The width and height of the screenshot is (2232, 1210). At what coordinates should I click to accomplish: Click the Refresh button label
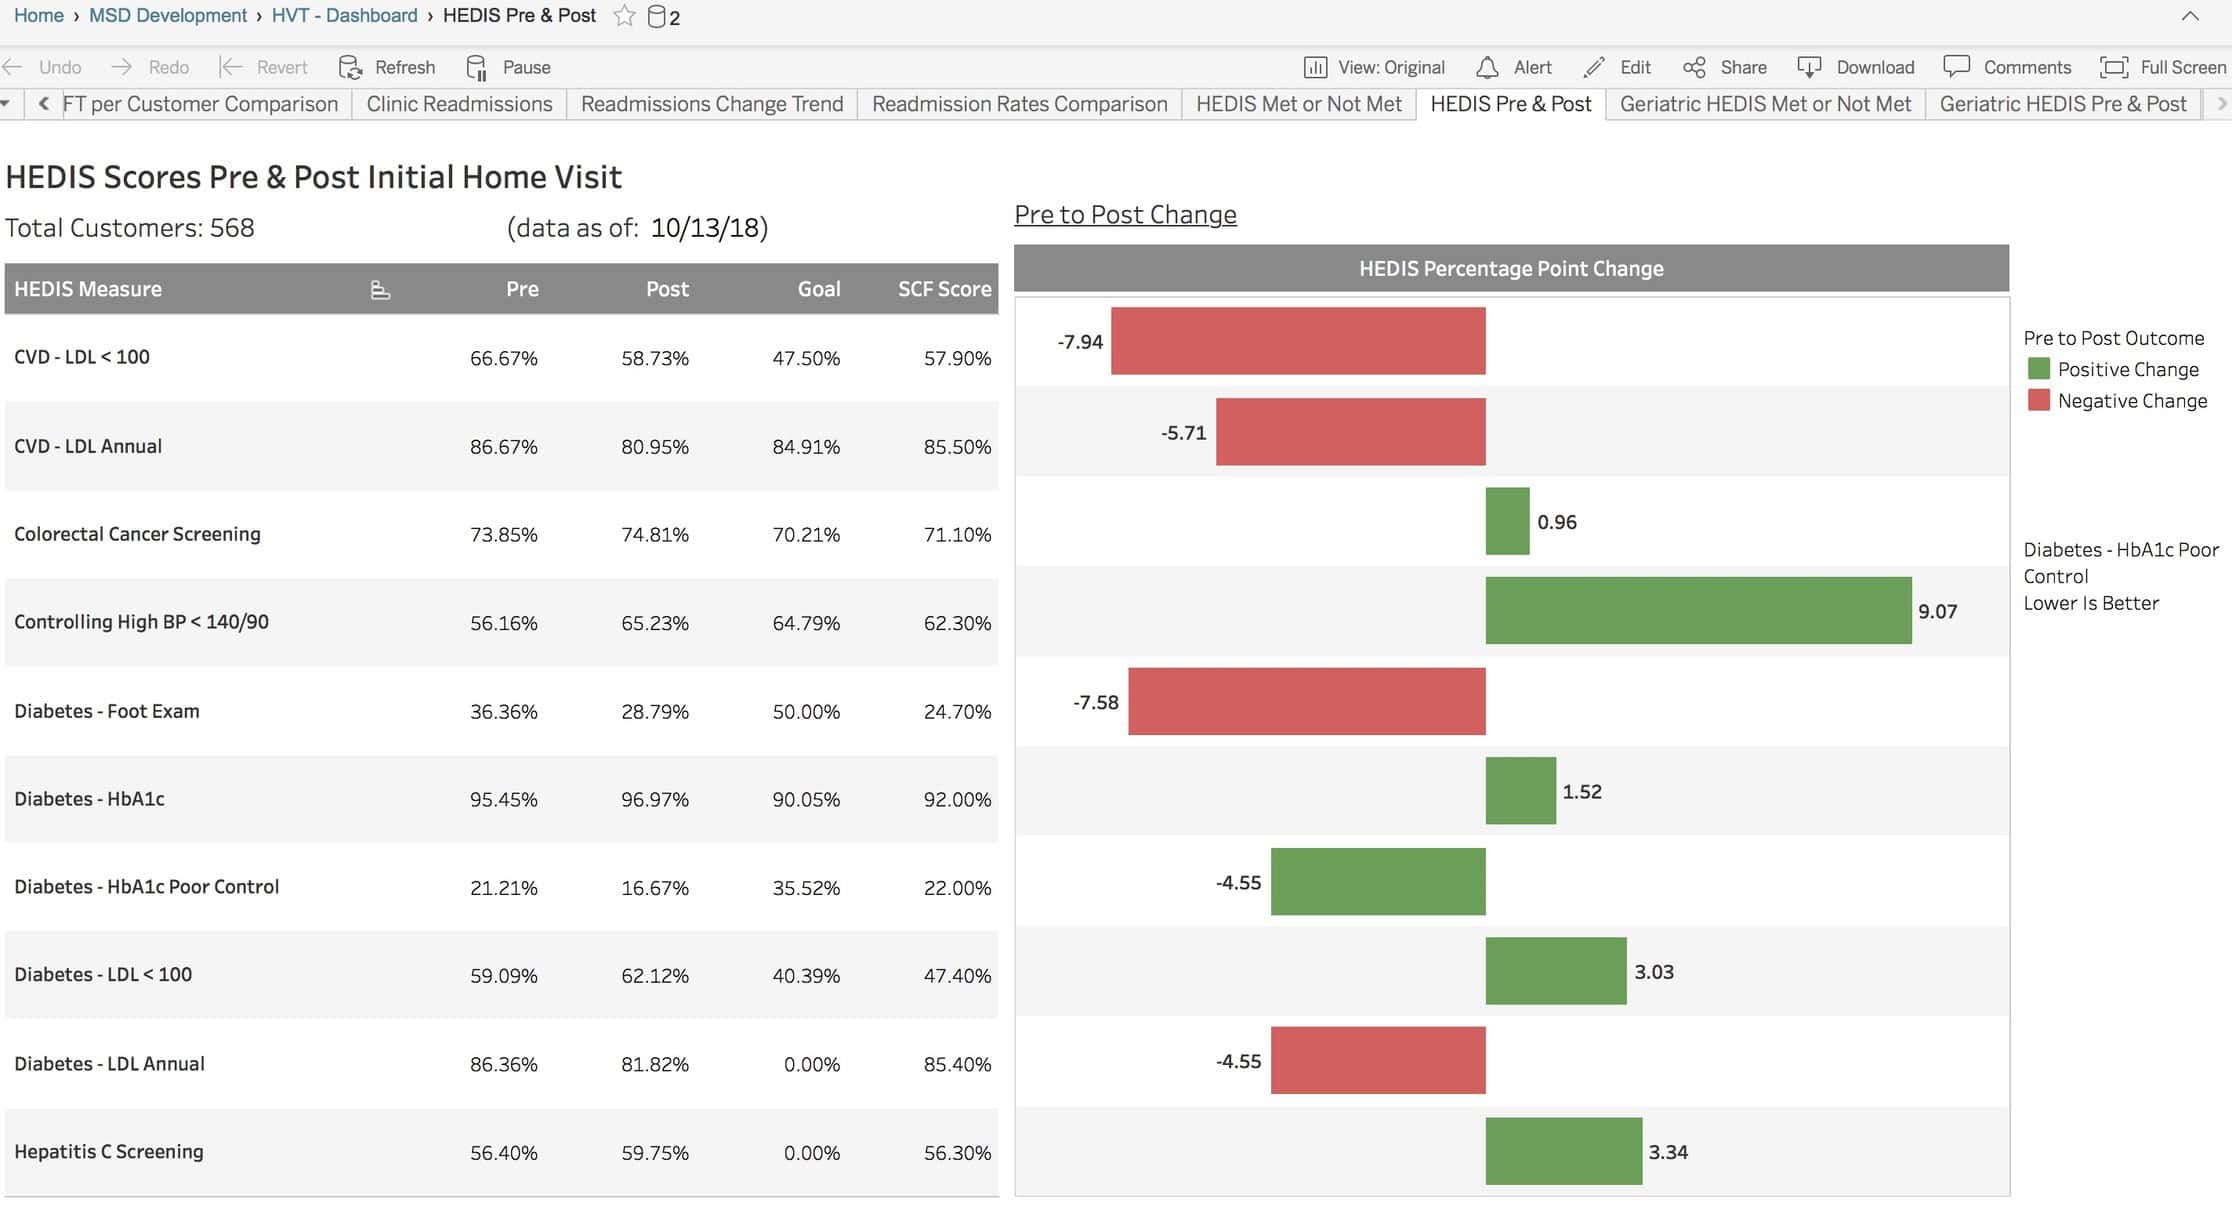coord(404,67)
